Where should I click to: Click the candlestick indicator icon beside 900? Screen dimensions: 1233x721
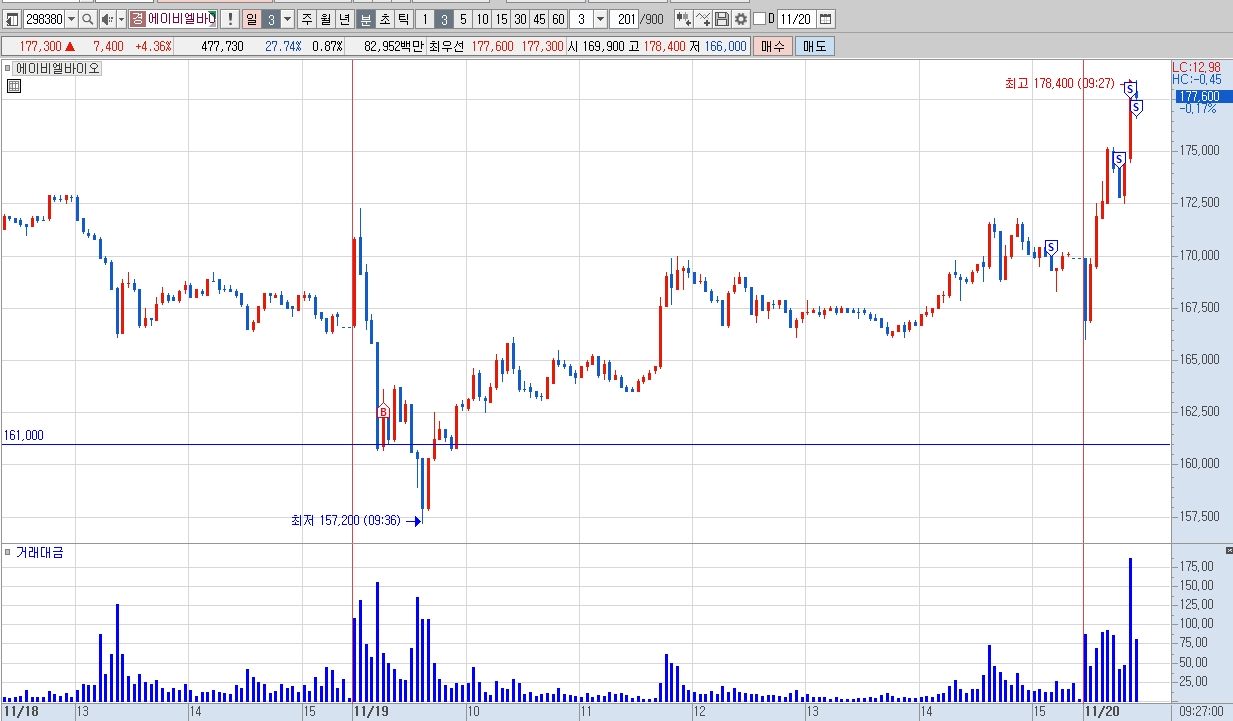pyautogui.click(x=684, y=19)
